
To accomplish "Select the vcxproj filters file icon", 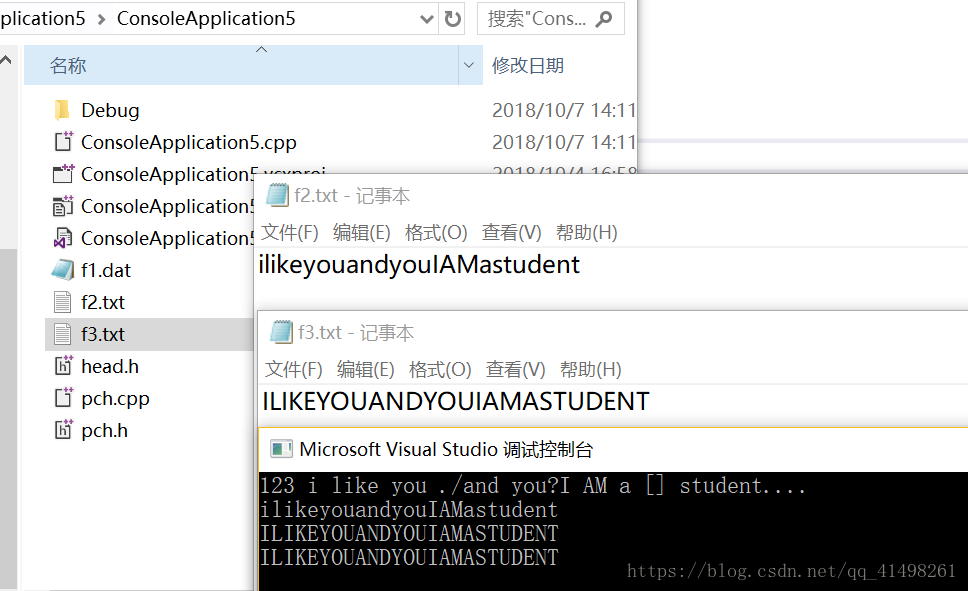I will (63, 206).
